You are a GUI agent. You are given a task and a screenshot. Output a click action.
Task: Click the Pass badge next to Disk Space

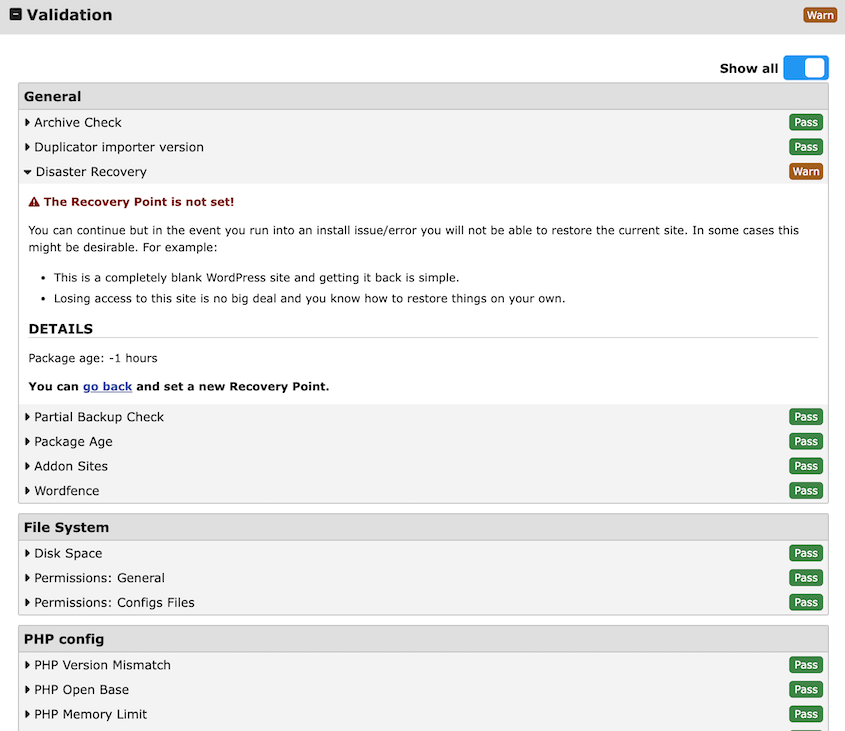(806, 553)
